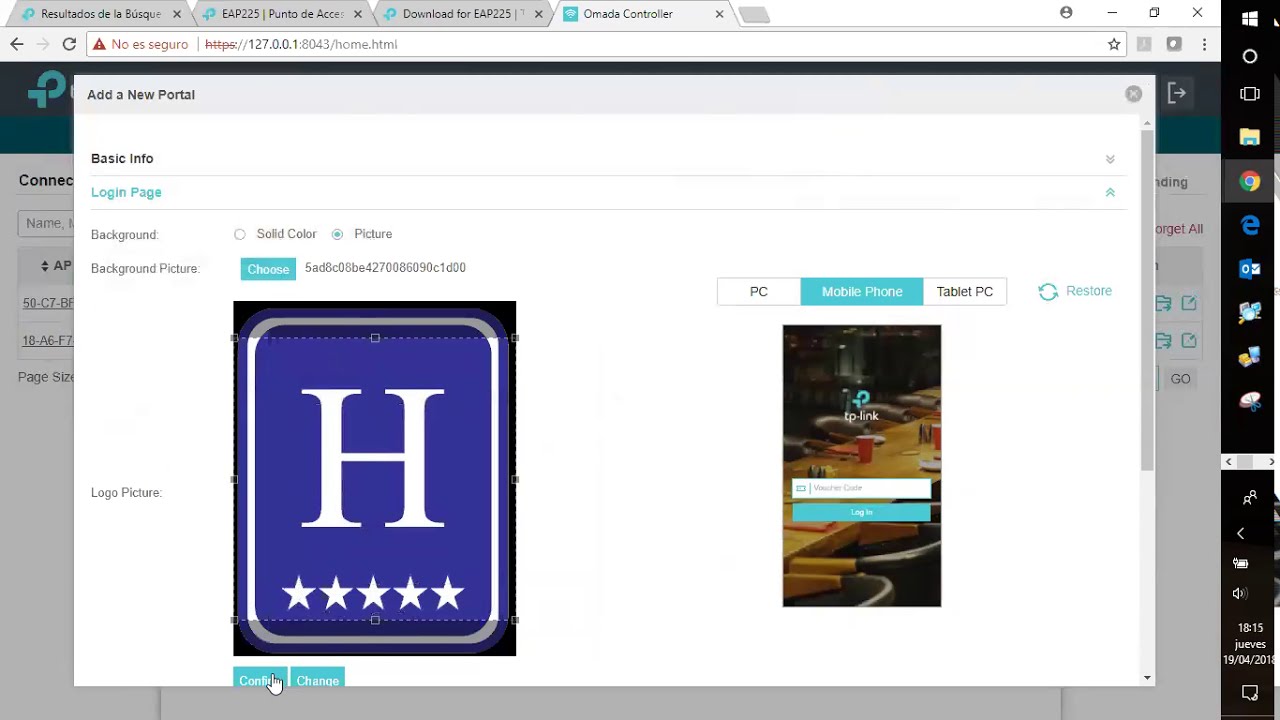
Task: Select Picture background option
Action: click(x=337, y=234)
